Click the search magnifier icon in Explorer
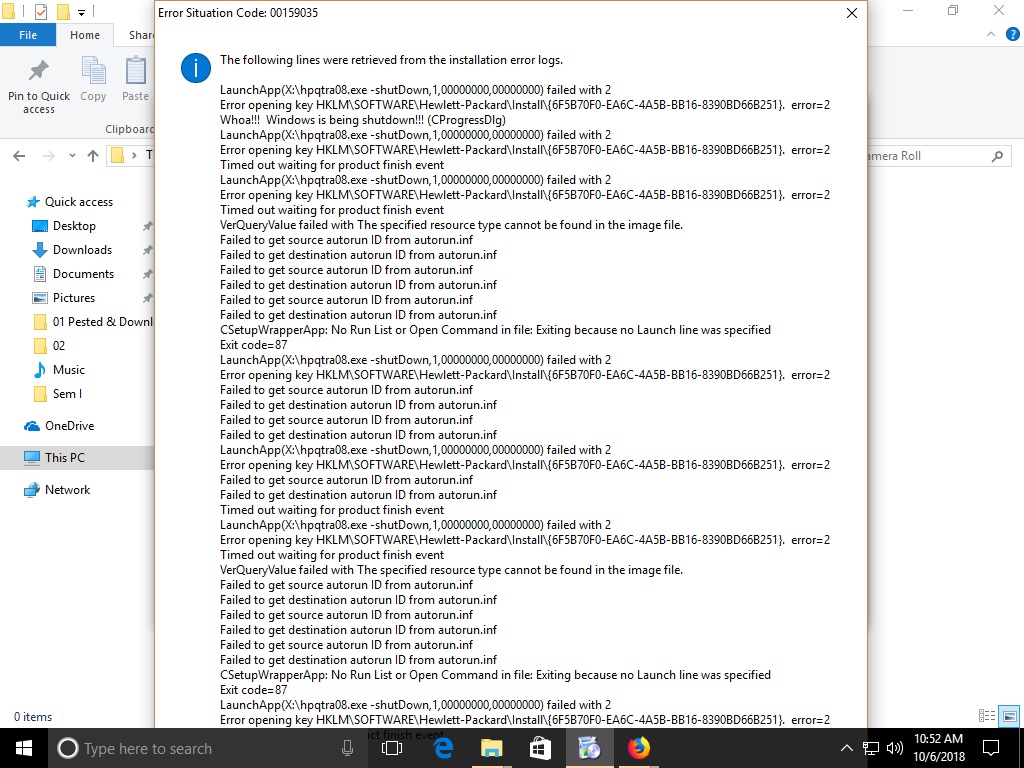This screenshot has height=768, width=1024. click(997, 156)
